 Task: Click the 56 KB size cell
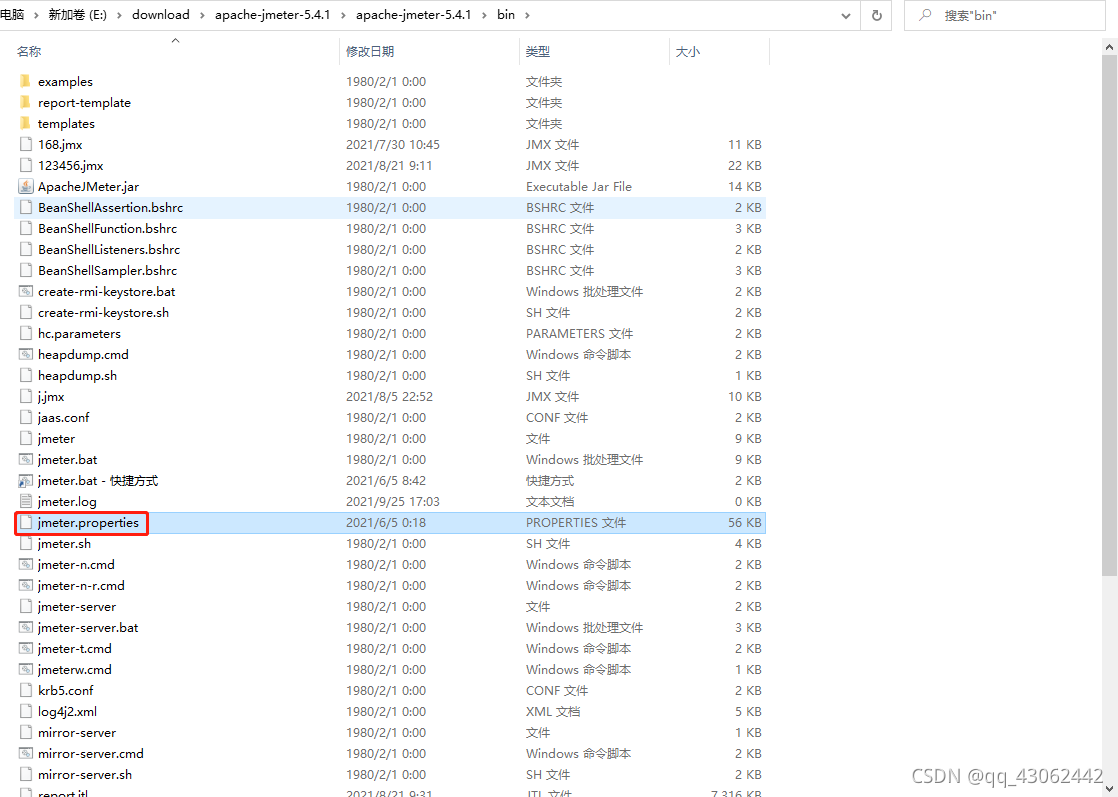tap(744, 523)
